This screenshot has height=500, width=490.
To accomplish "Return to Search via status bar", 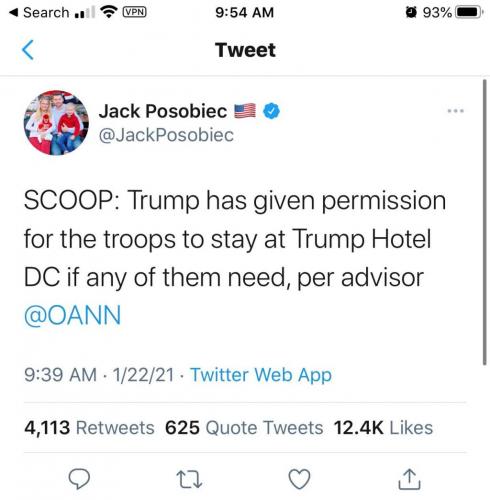I will point(39,13).
